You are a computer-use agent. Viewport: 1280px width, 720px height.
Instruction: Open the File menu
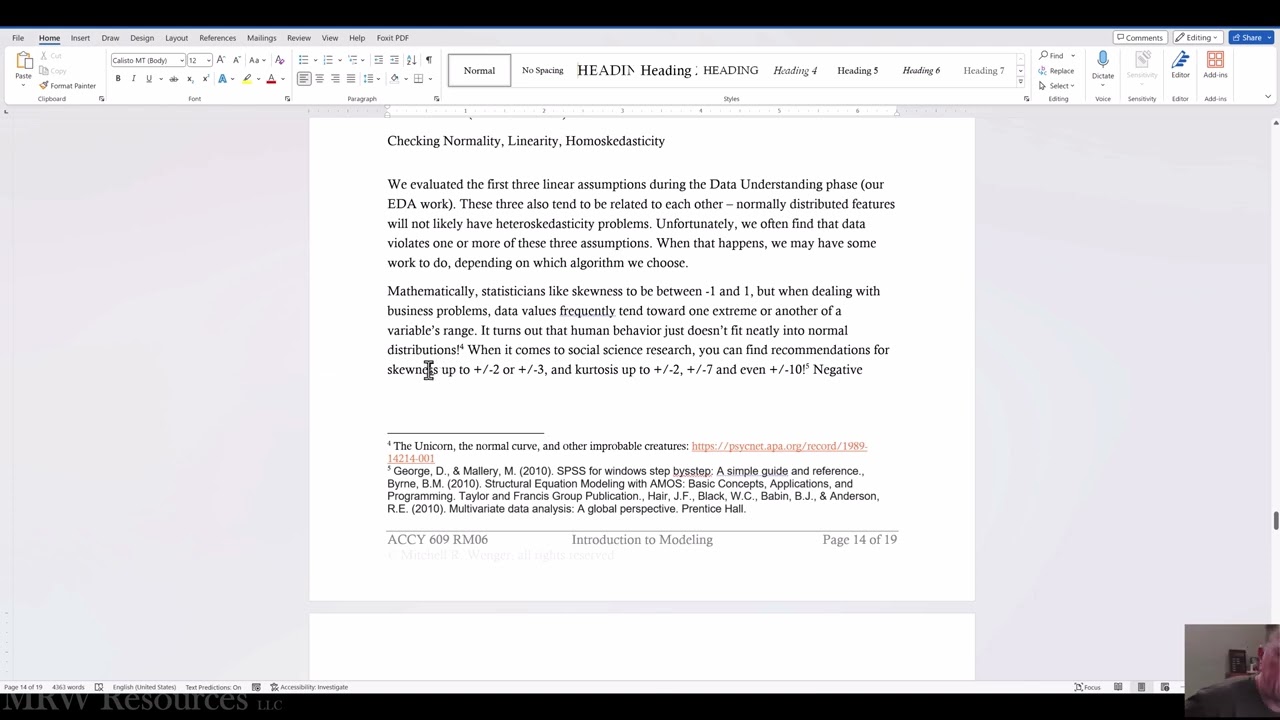18,38
